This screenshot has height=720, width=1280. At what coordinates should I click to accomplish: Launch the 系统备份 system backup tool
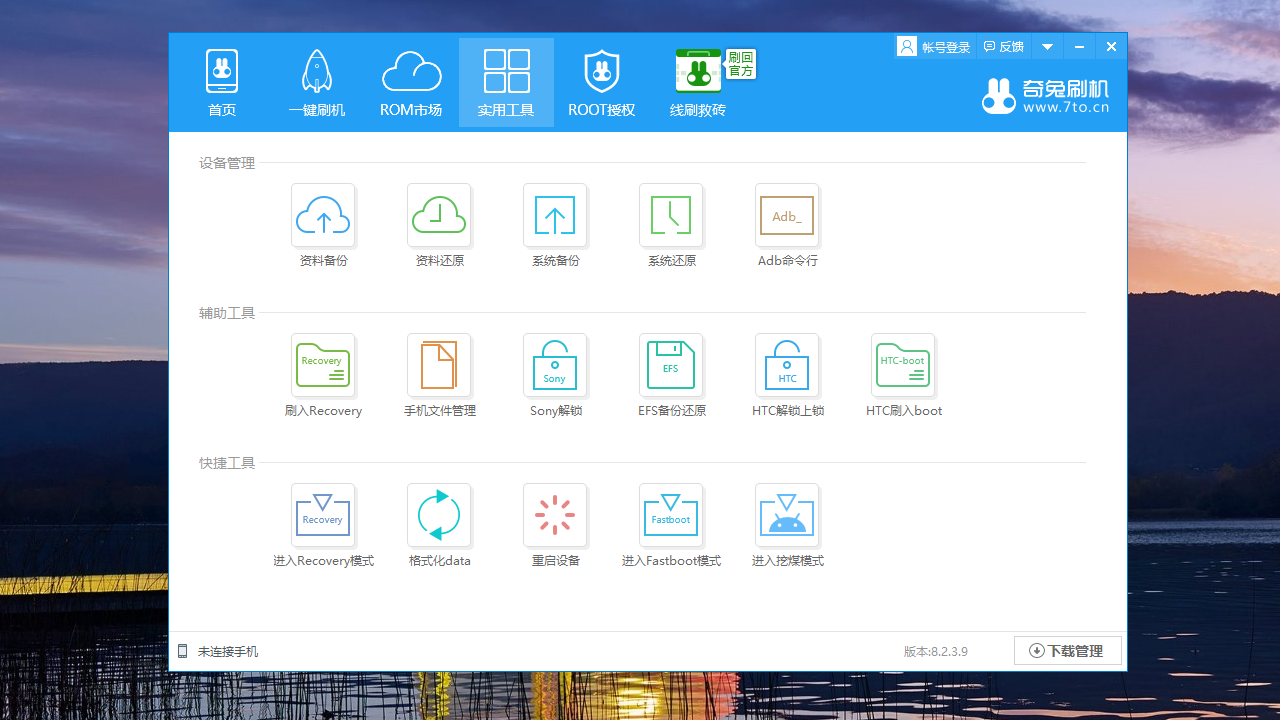(x=555, y=216)
